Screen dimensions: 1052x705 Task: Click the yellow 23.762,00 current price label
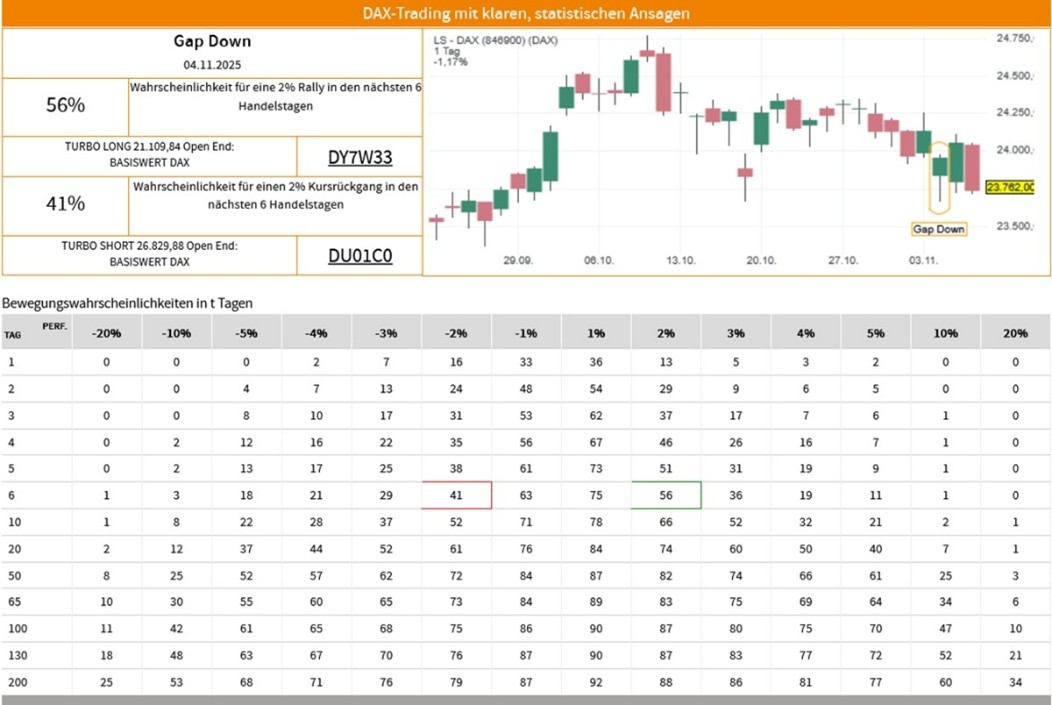(x=1010, y=187)
